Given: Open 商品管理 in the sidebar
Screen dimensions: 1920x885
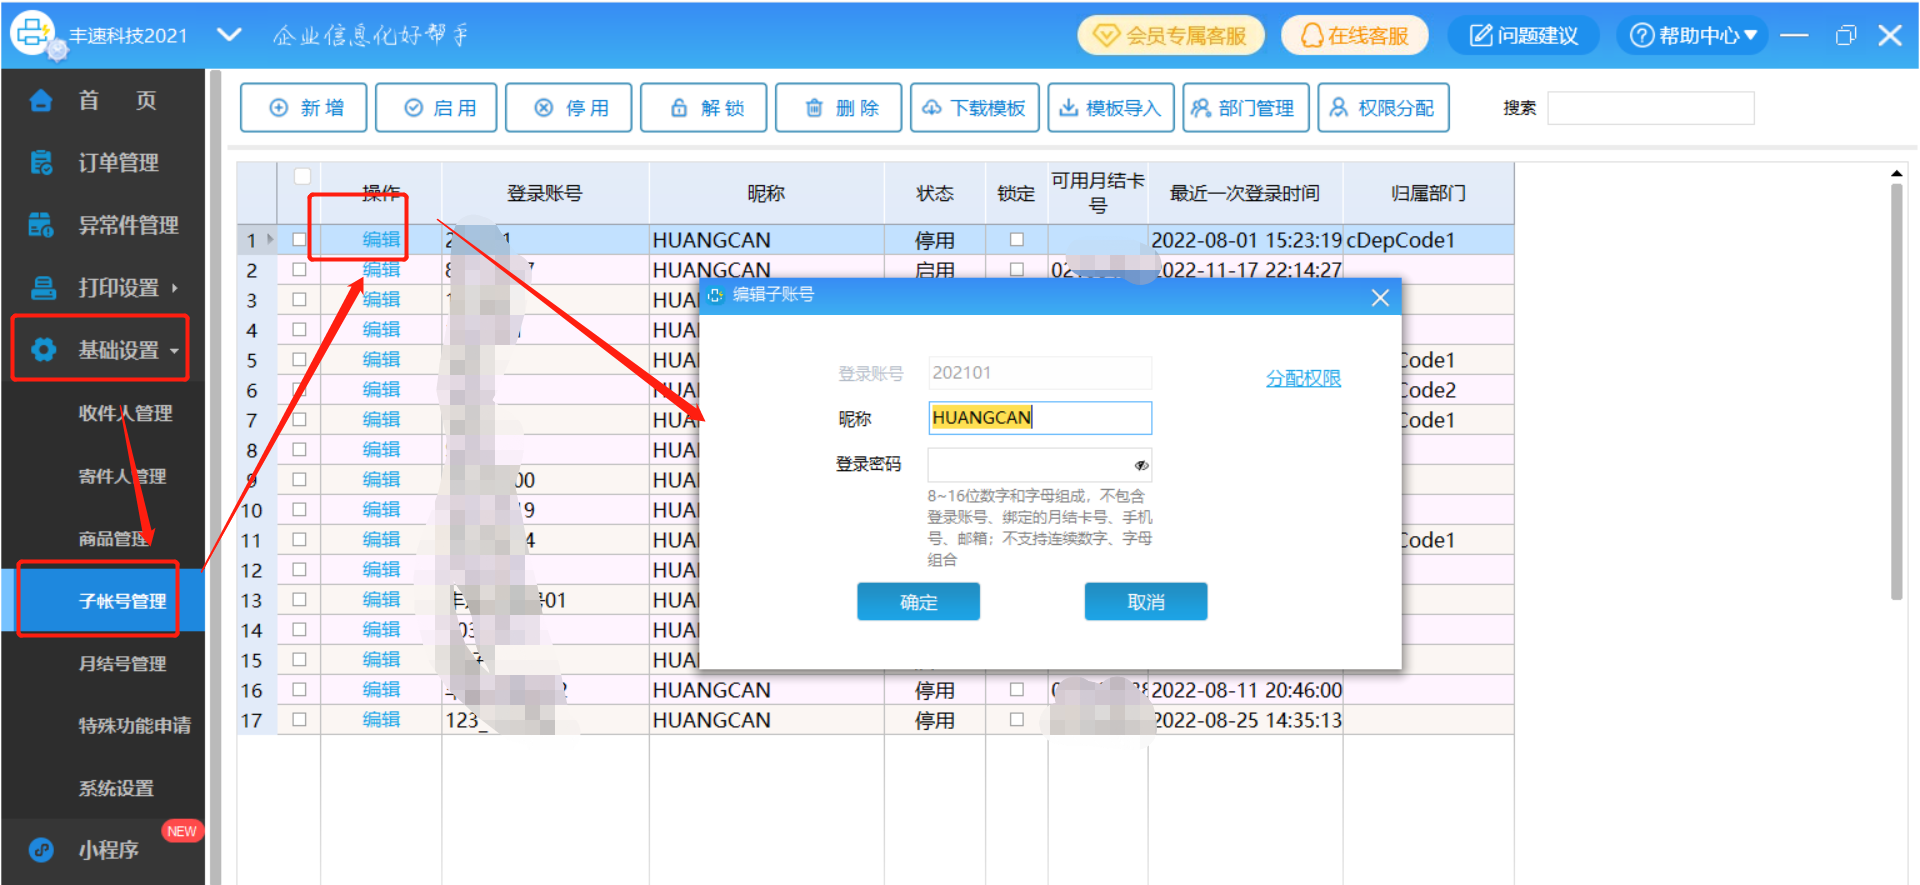Looking at the screenshot, I should (114, 539).
